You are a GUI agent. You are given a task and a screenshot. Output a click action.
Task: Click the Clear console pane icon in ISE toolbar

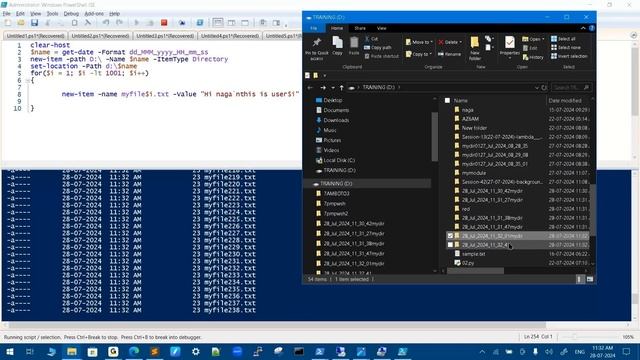88,23
